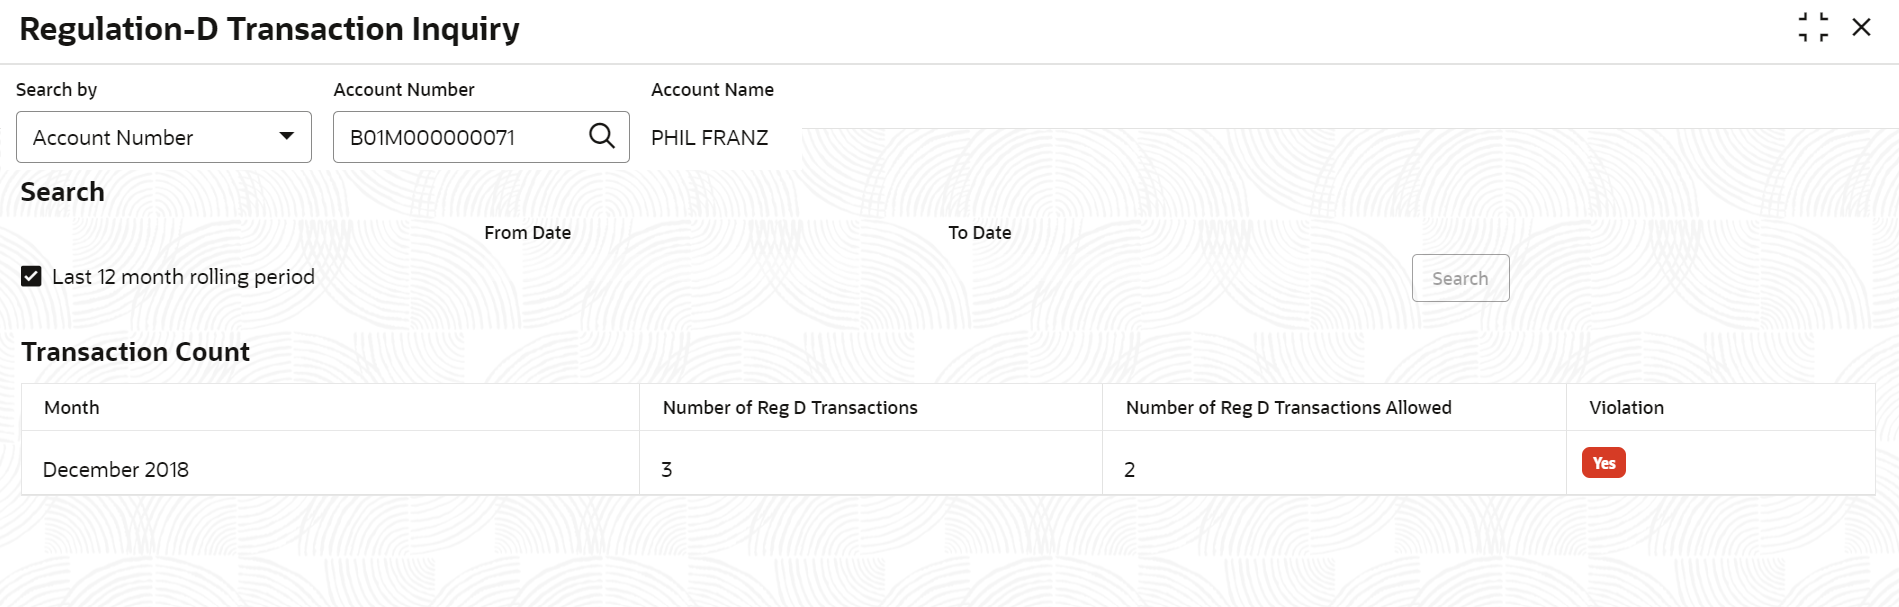The height and width of the screenshot is (607, 1899).
Task: Click the Transaction Count section heading
Action: coord(136,352)
